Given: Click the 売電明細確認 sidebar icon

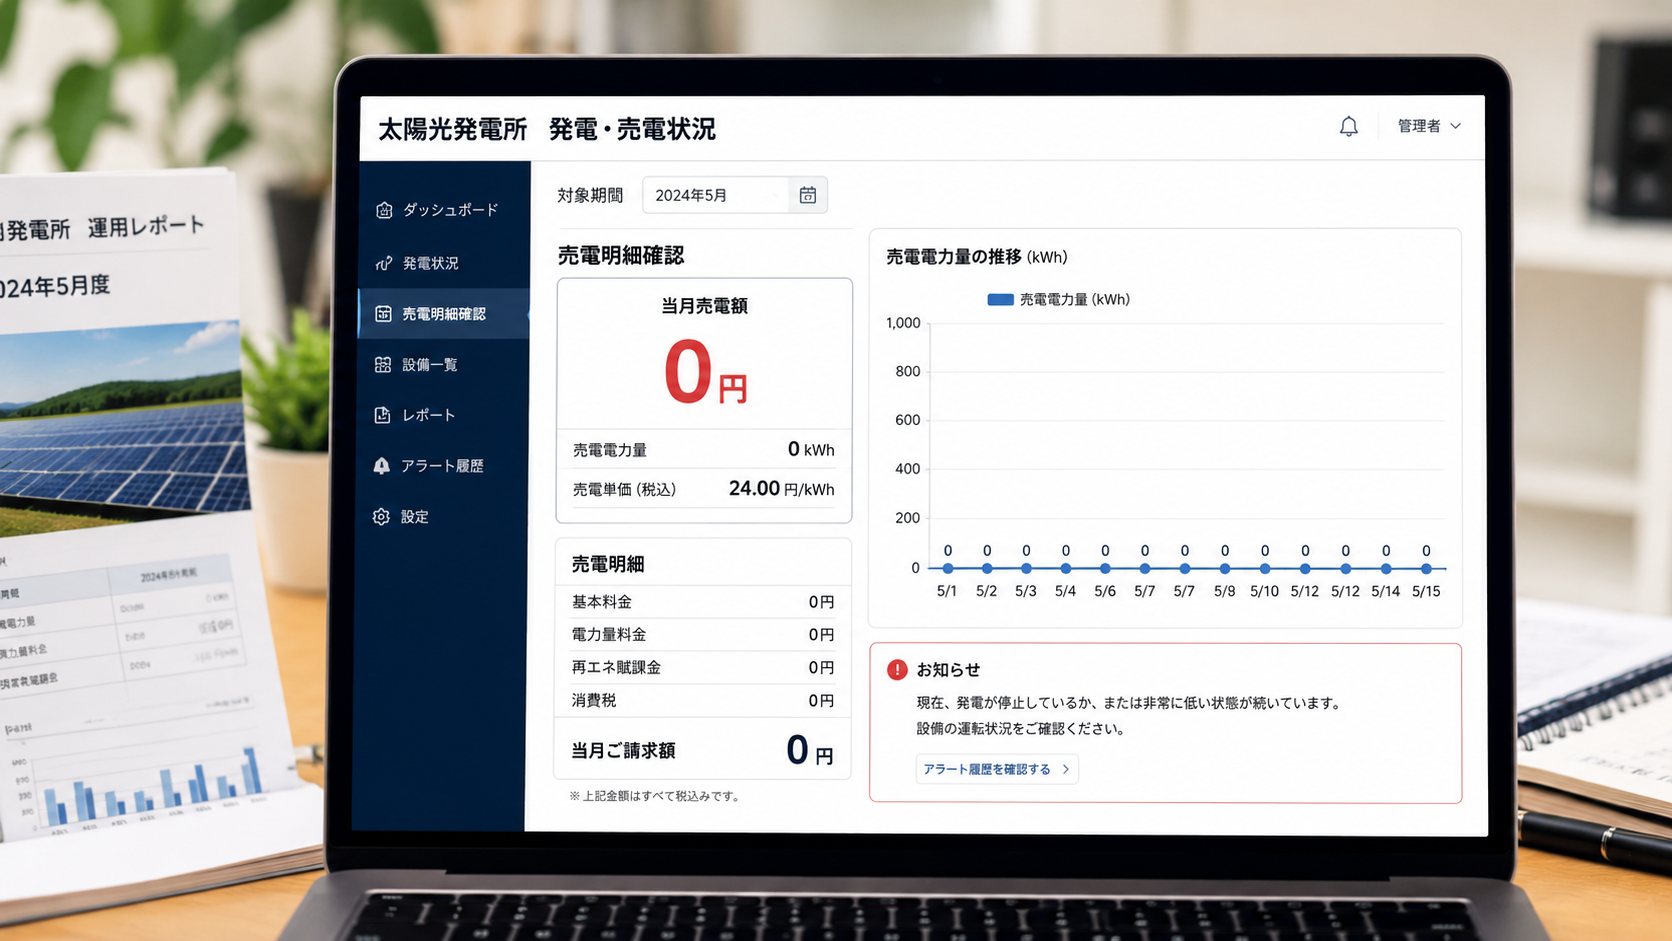Looking at the screenshot, I should click(x=383, y=314).
